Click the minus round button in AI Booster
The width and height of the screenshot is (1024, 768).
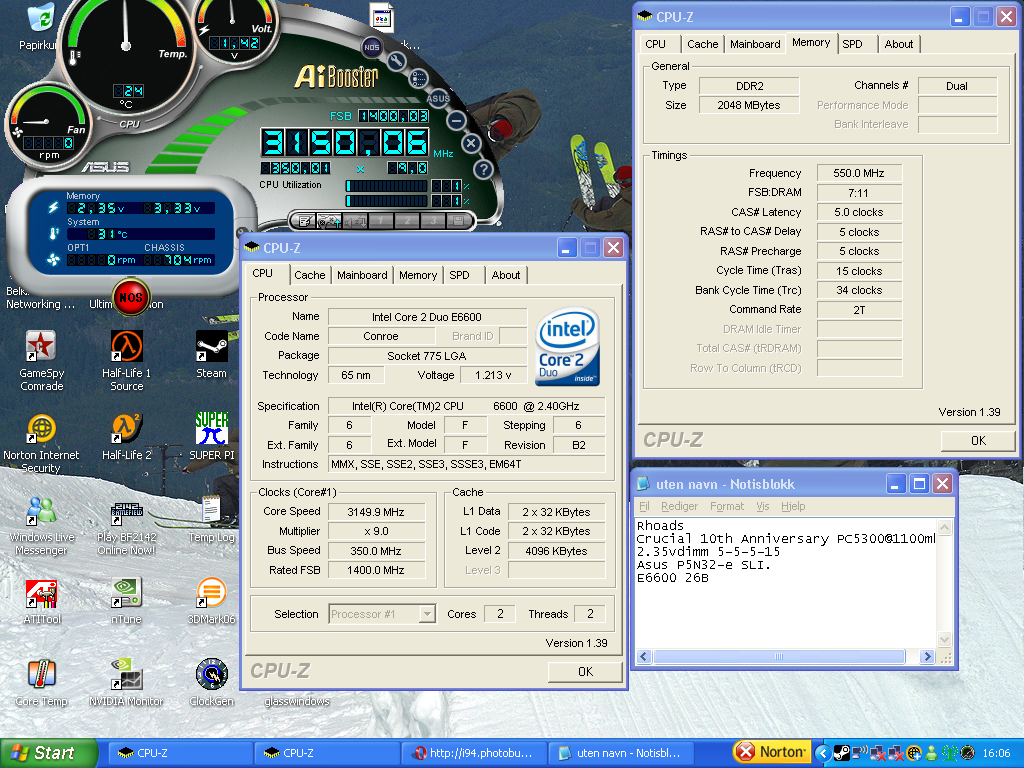[456, 121]
